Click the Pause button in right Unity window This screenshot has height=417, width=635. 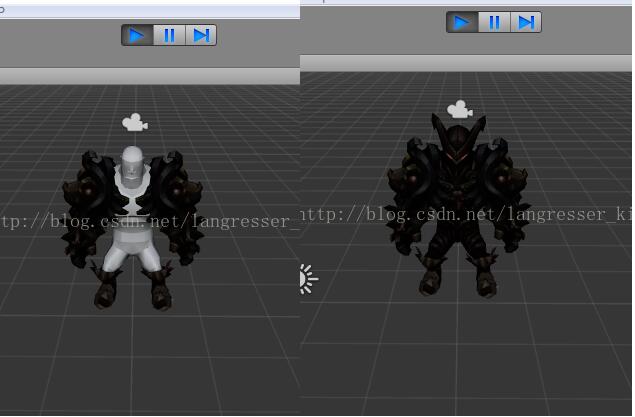494,22
